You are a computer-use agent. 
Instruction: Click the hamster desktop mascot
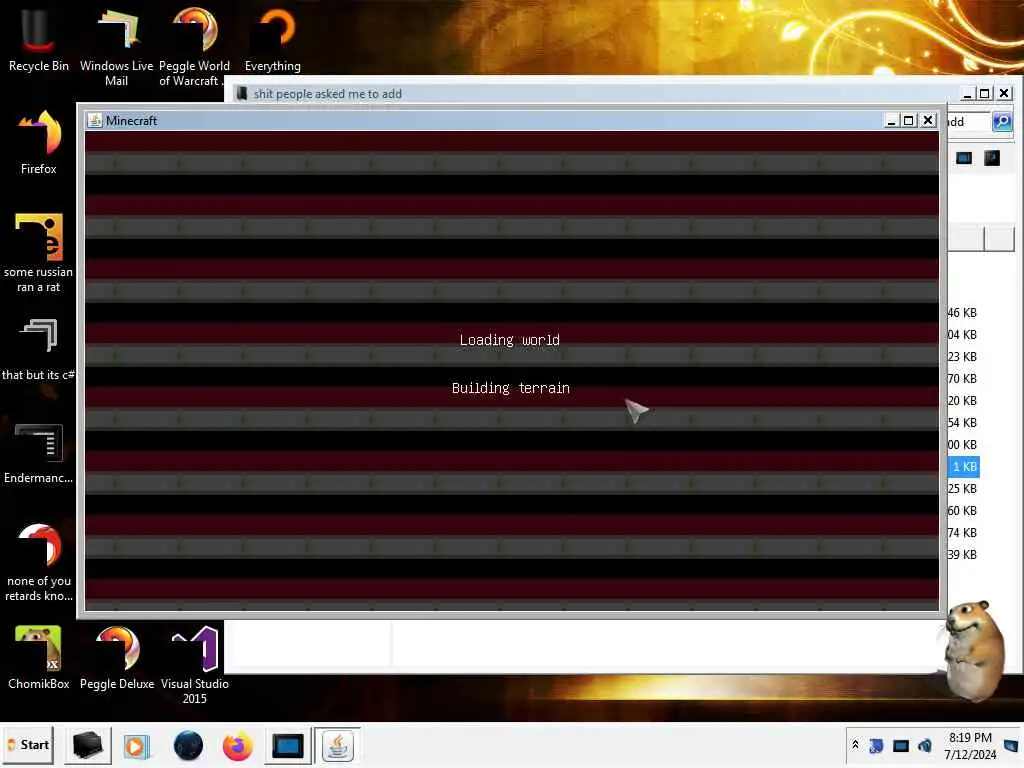(974, 650)
